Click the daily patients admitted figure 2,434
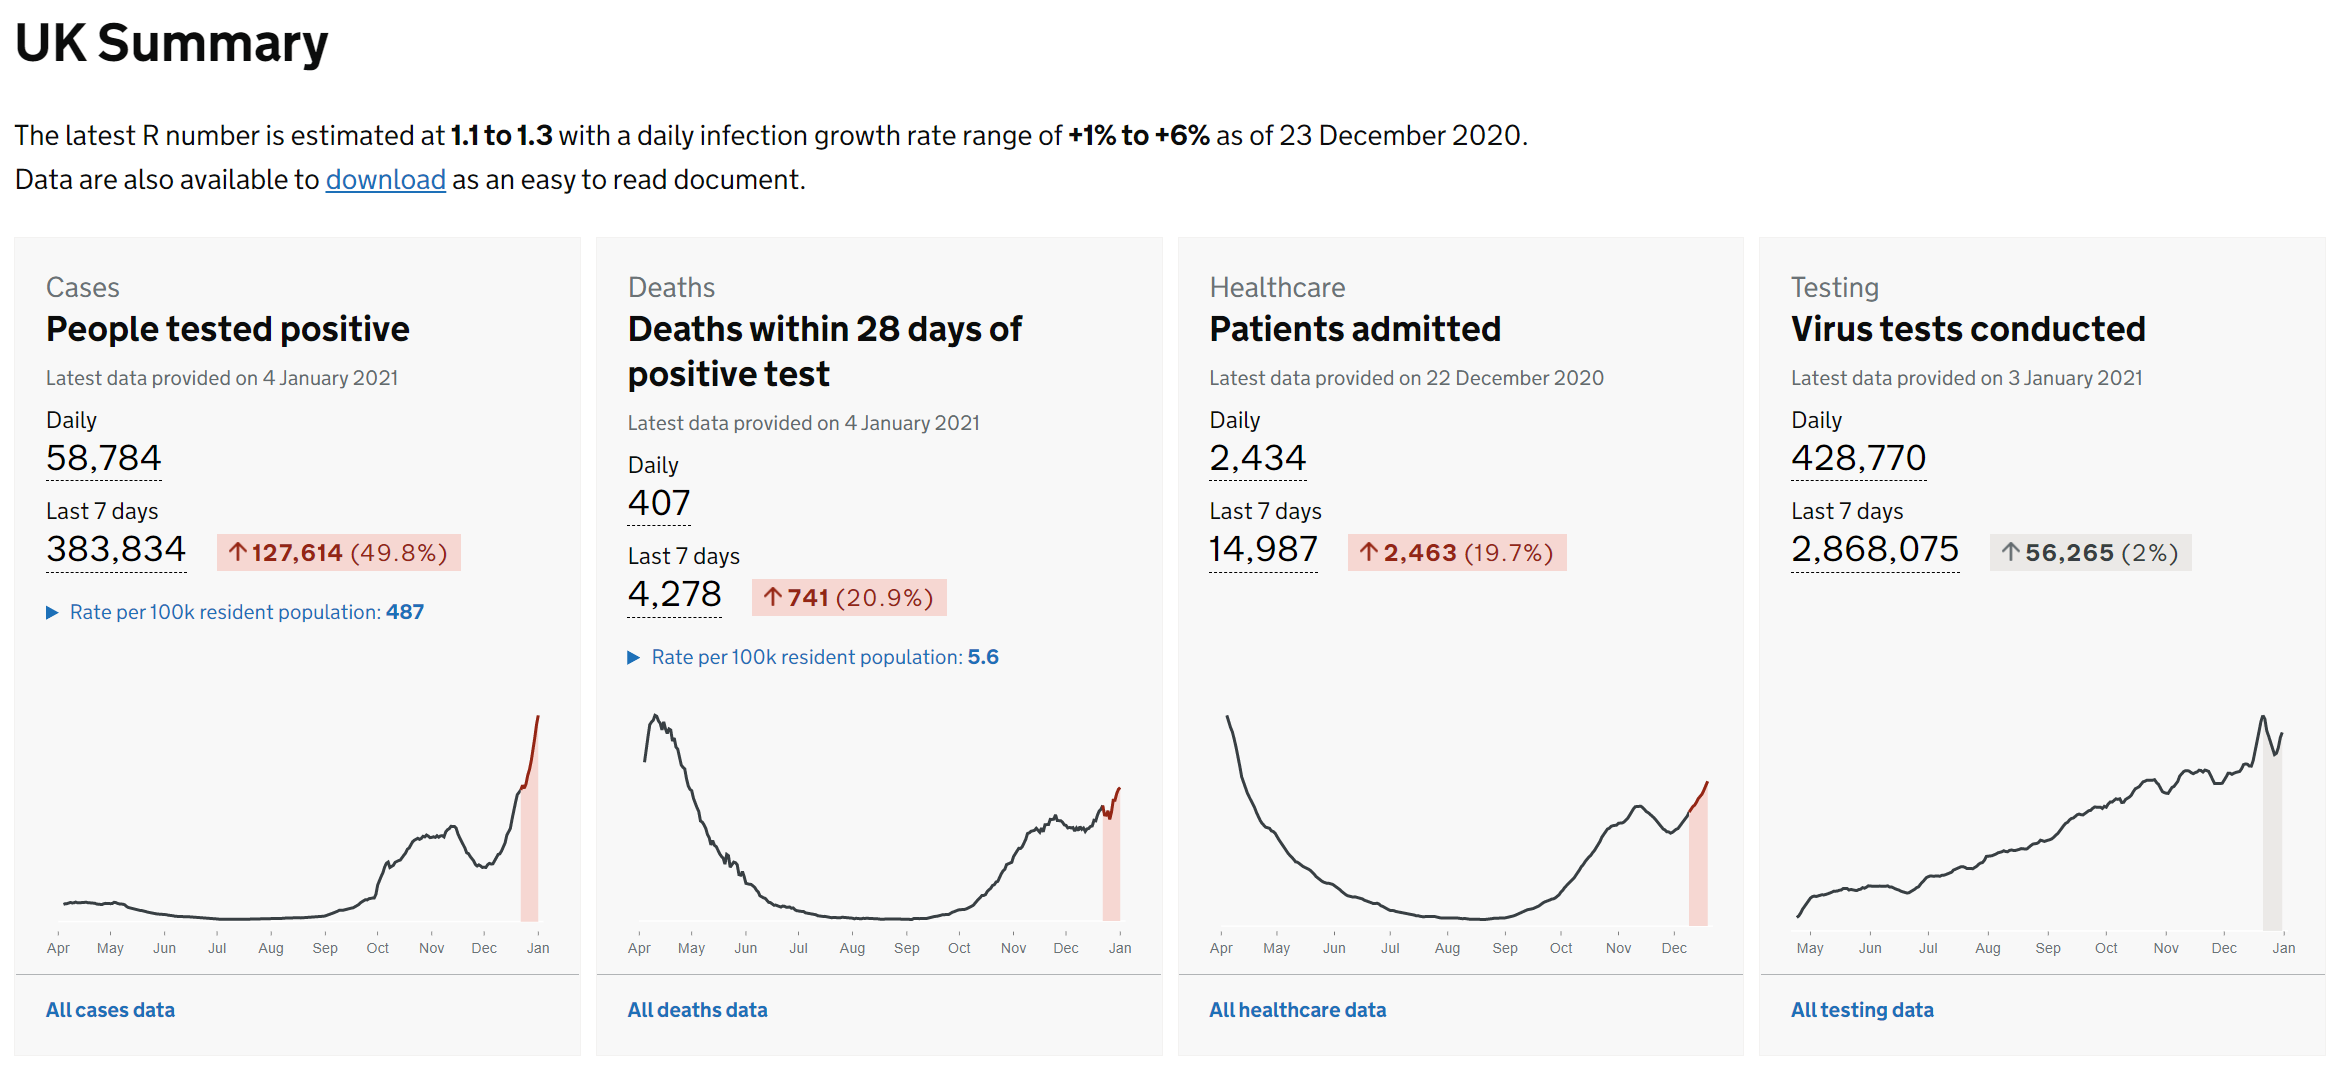The height and width of the screenshot is (1068, 2346). coord(1257,458)
